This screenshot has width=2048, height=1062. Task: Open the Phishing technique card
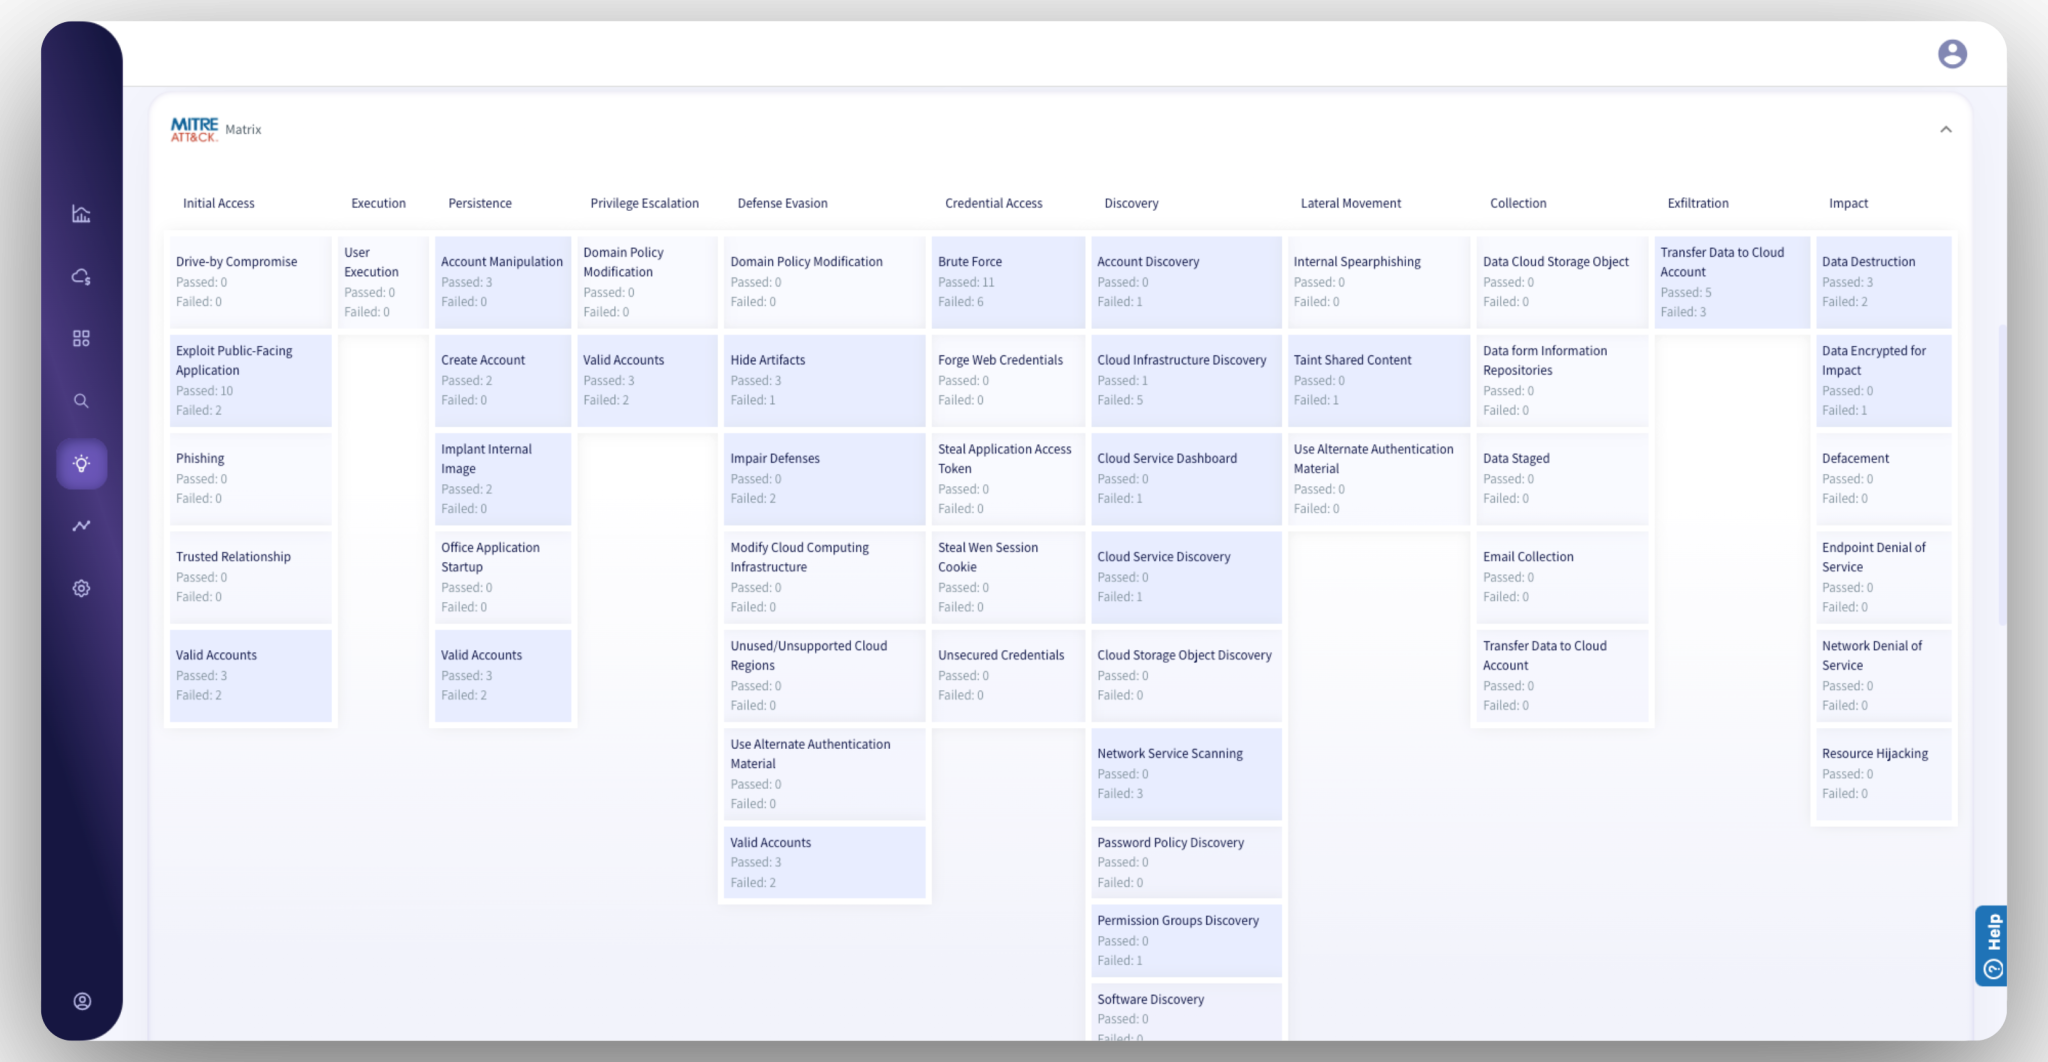pos(250,478)
